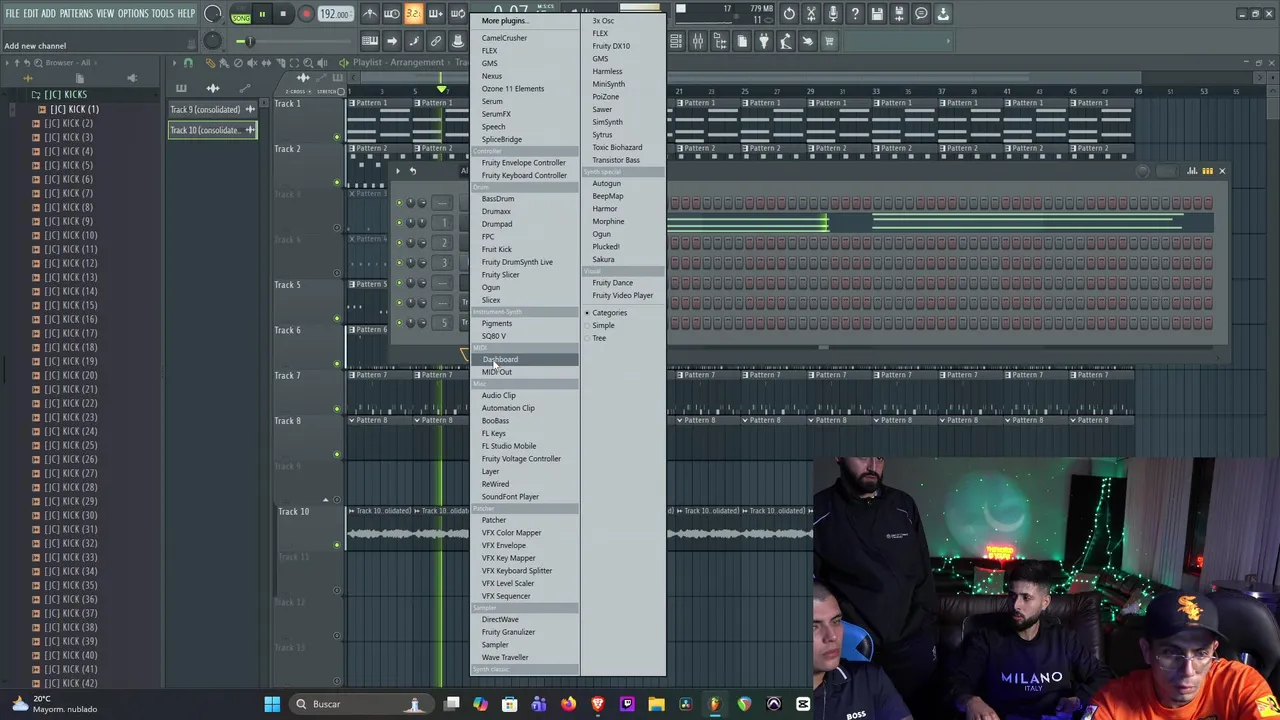Open the OPTIONS menu
The image size is (1280, 720).
click(133, 14)
